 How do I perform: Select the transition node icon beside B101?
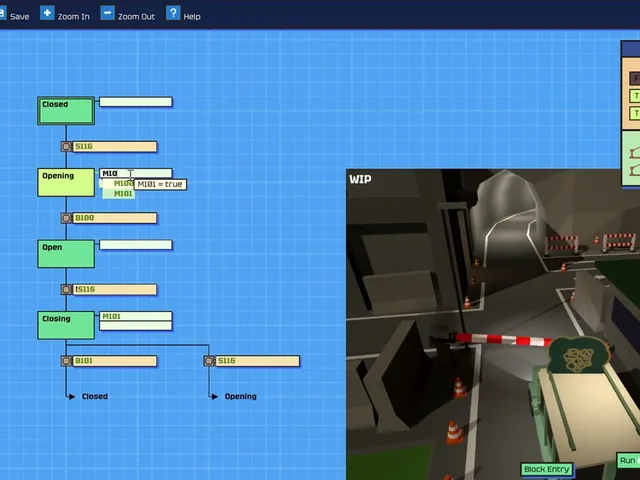(66, 361)
